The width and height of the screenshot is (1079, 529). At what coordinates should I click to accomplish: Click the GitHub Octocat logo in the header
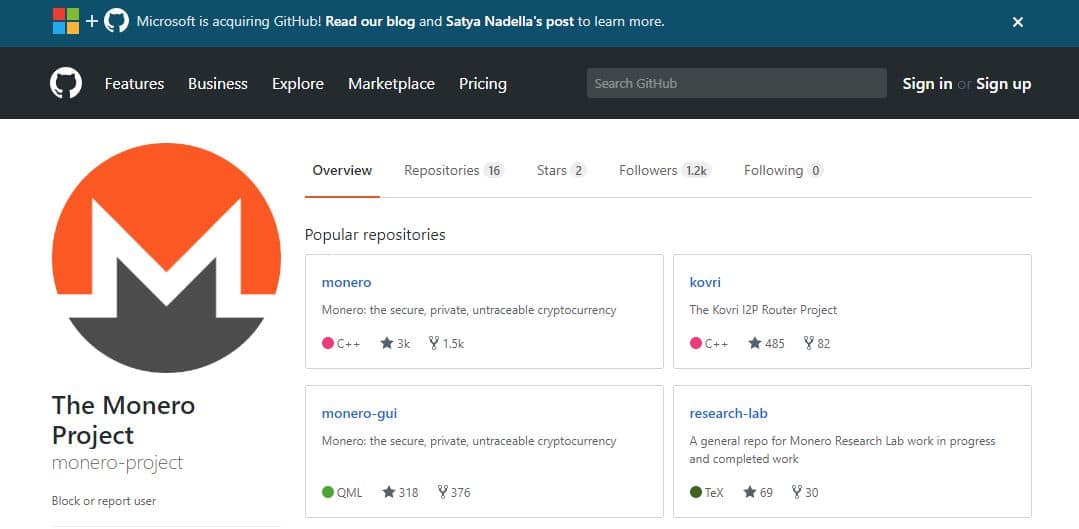tap(66, 84)
